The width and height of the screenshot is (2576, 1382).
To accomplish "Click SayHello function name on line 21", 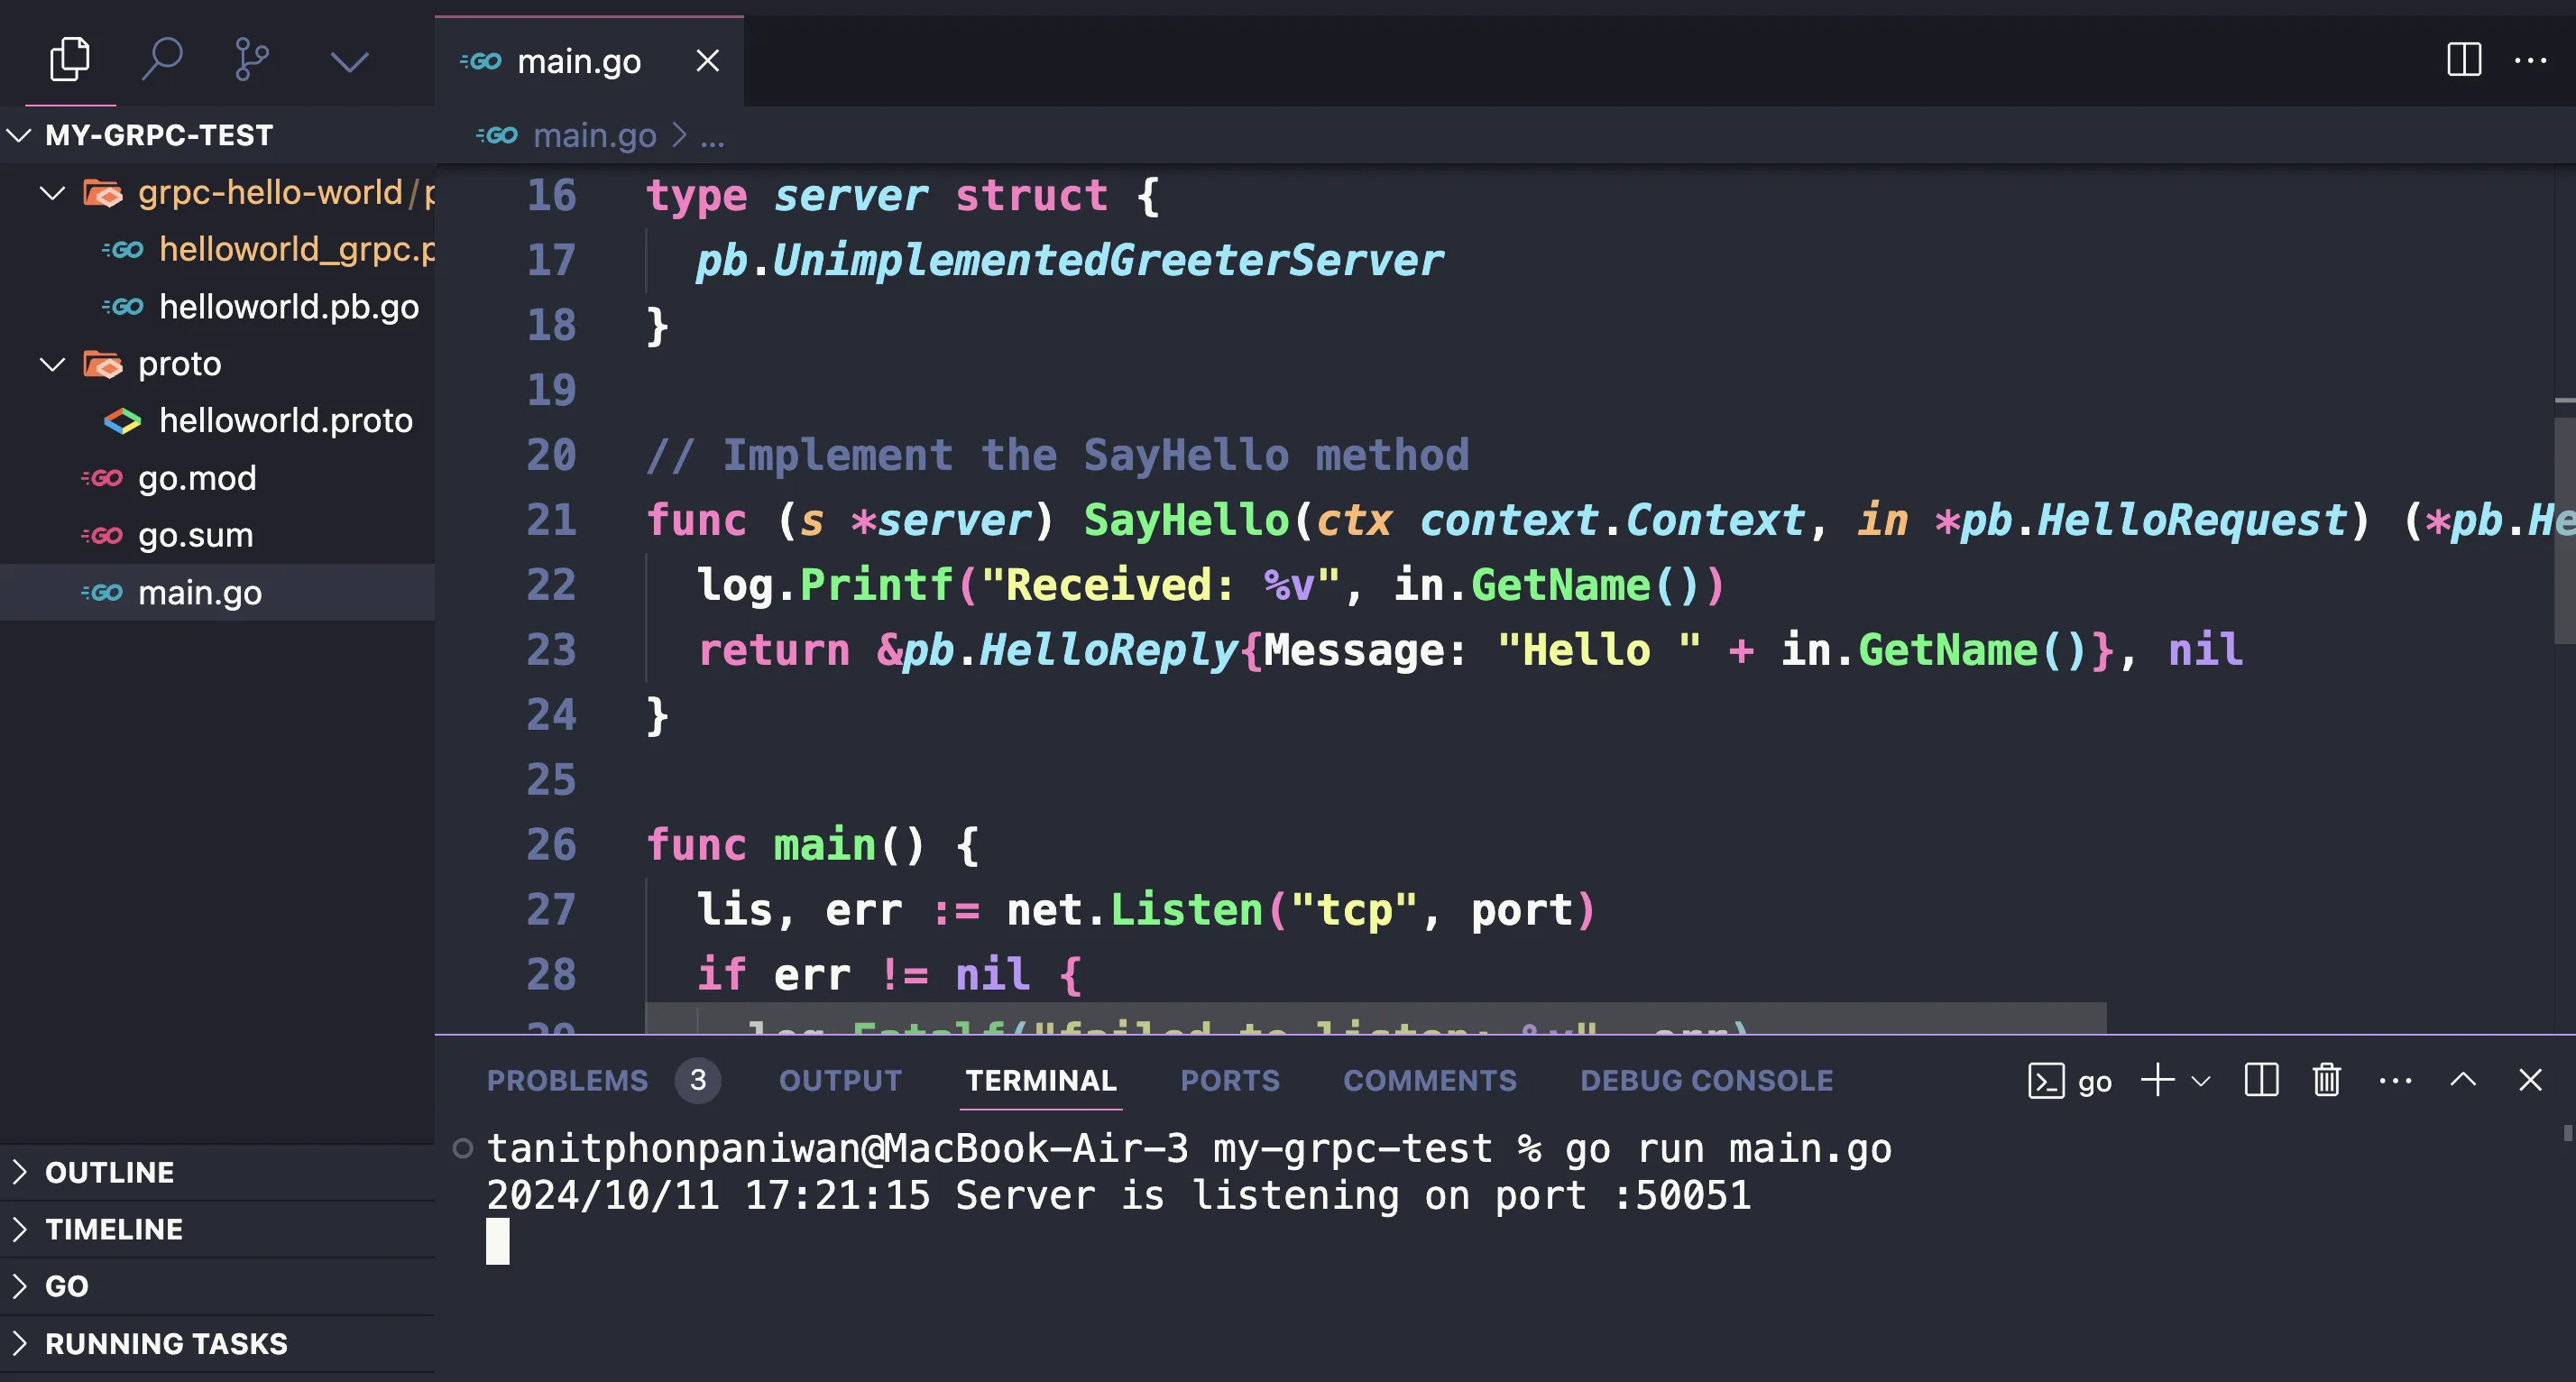I will point(1186,520).
